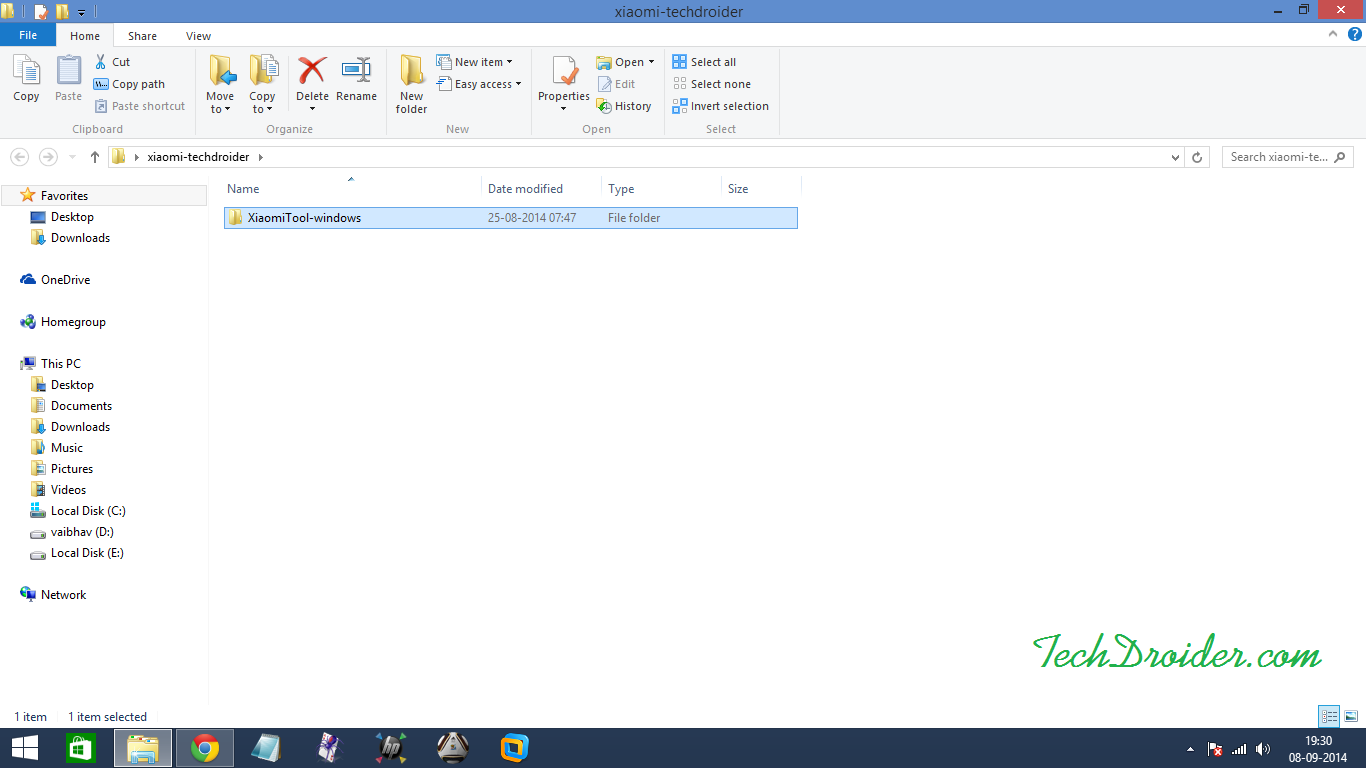
Task: Open the Windows Store taskbar icon
Action: coord(80,748)
